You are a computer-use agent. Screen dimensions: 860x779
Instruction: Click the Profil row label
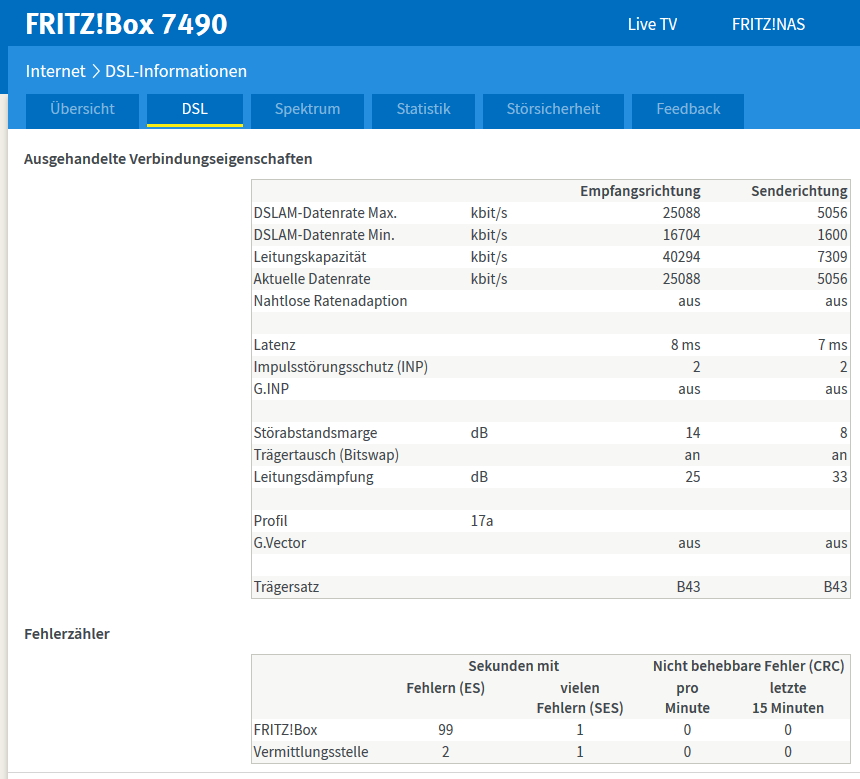point(270,521)
